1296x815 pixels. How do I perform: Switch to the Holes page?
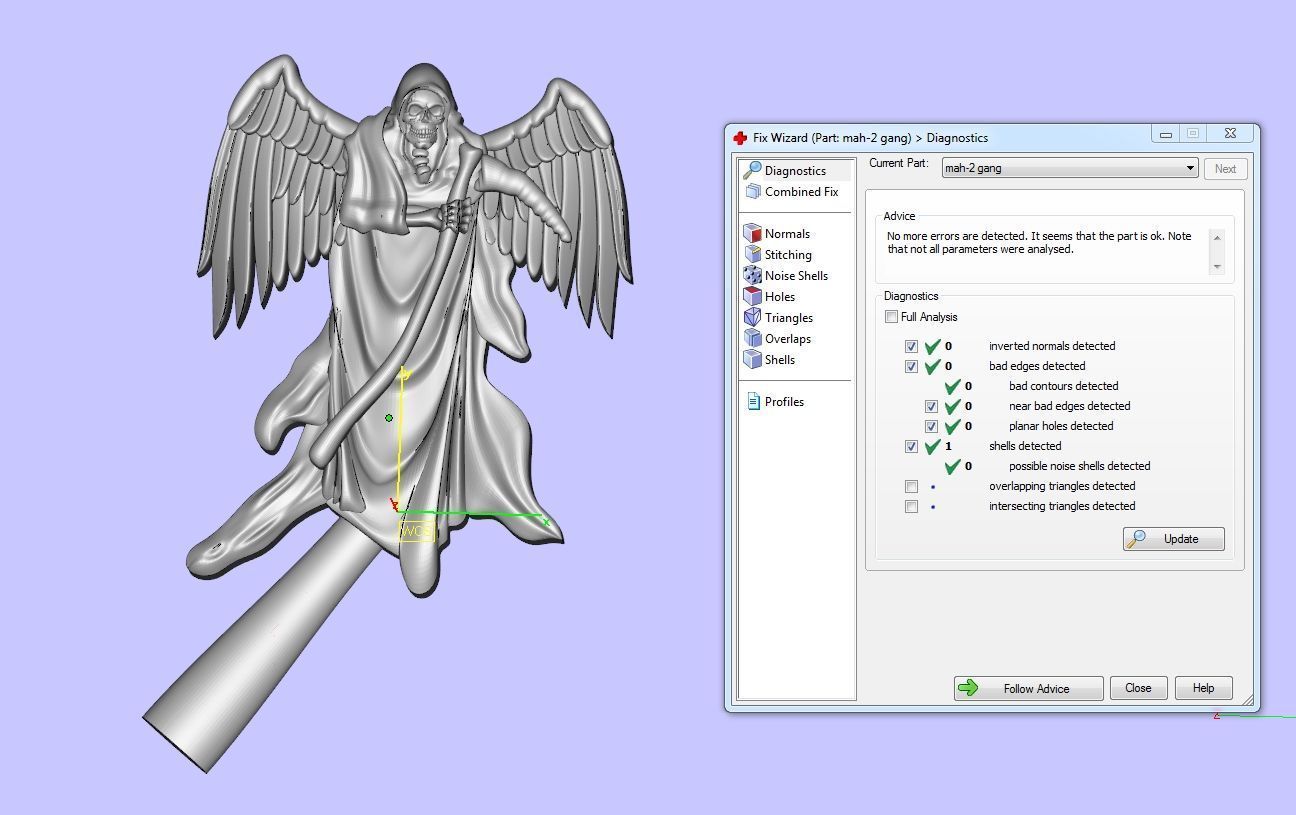(x=780, y=297)
